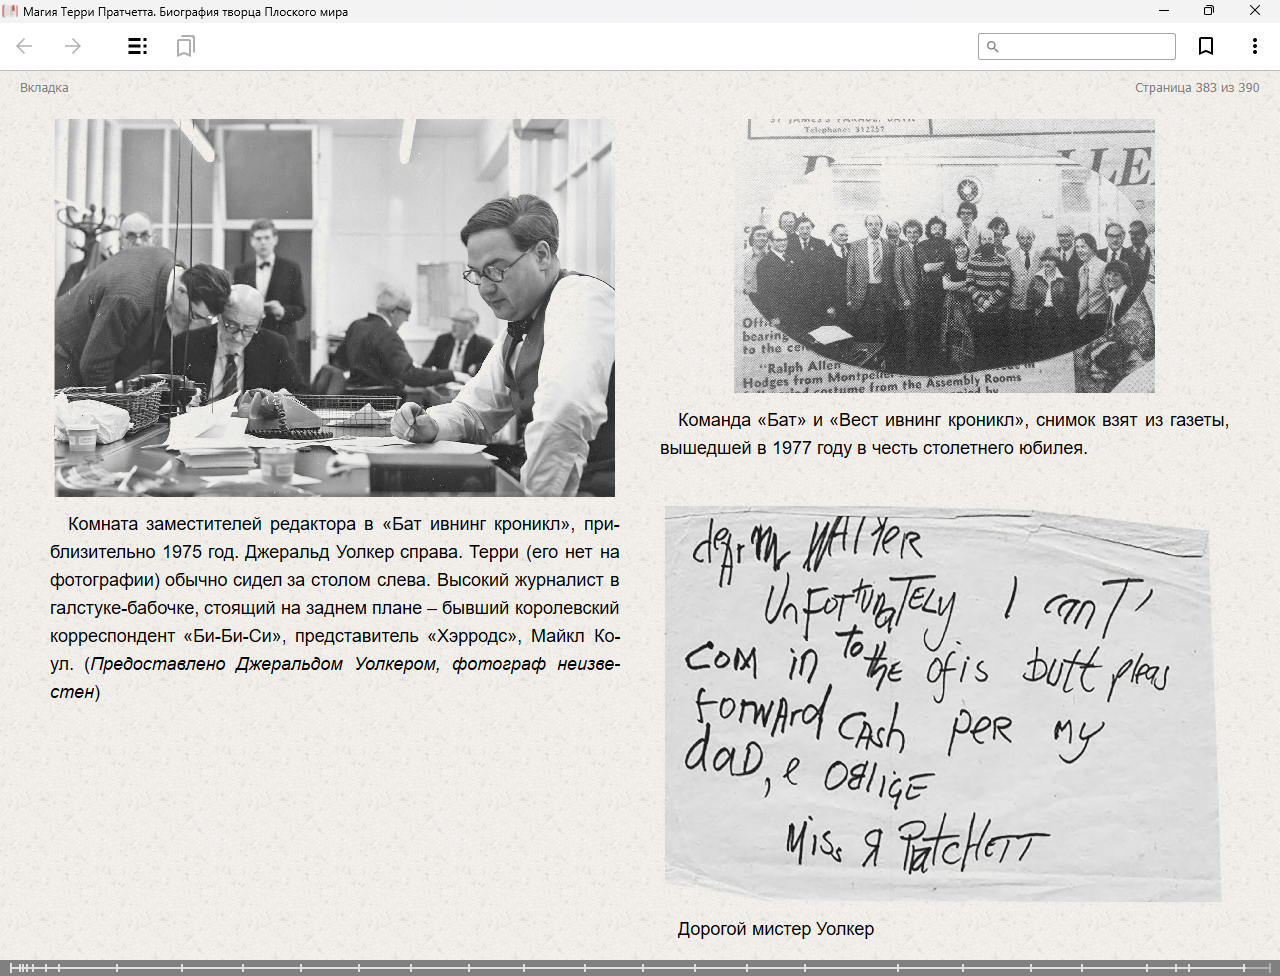Open the newspaper team group photo
This screenshot has height=976, width=1280.
point(944,256)
